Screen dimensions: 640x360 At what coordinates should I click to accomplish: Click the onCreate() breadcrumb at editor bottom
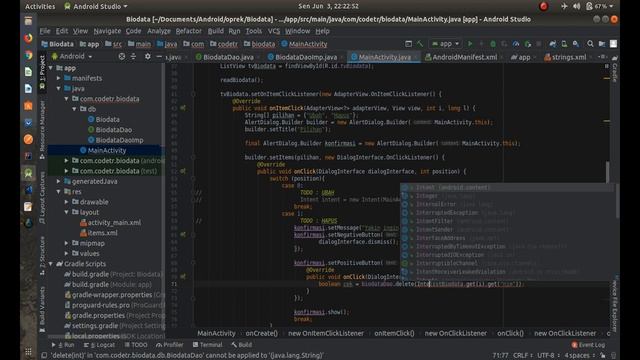point(261,333)
